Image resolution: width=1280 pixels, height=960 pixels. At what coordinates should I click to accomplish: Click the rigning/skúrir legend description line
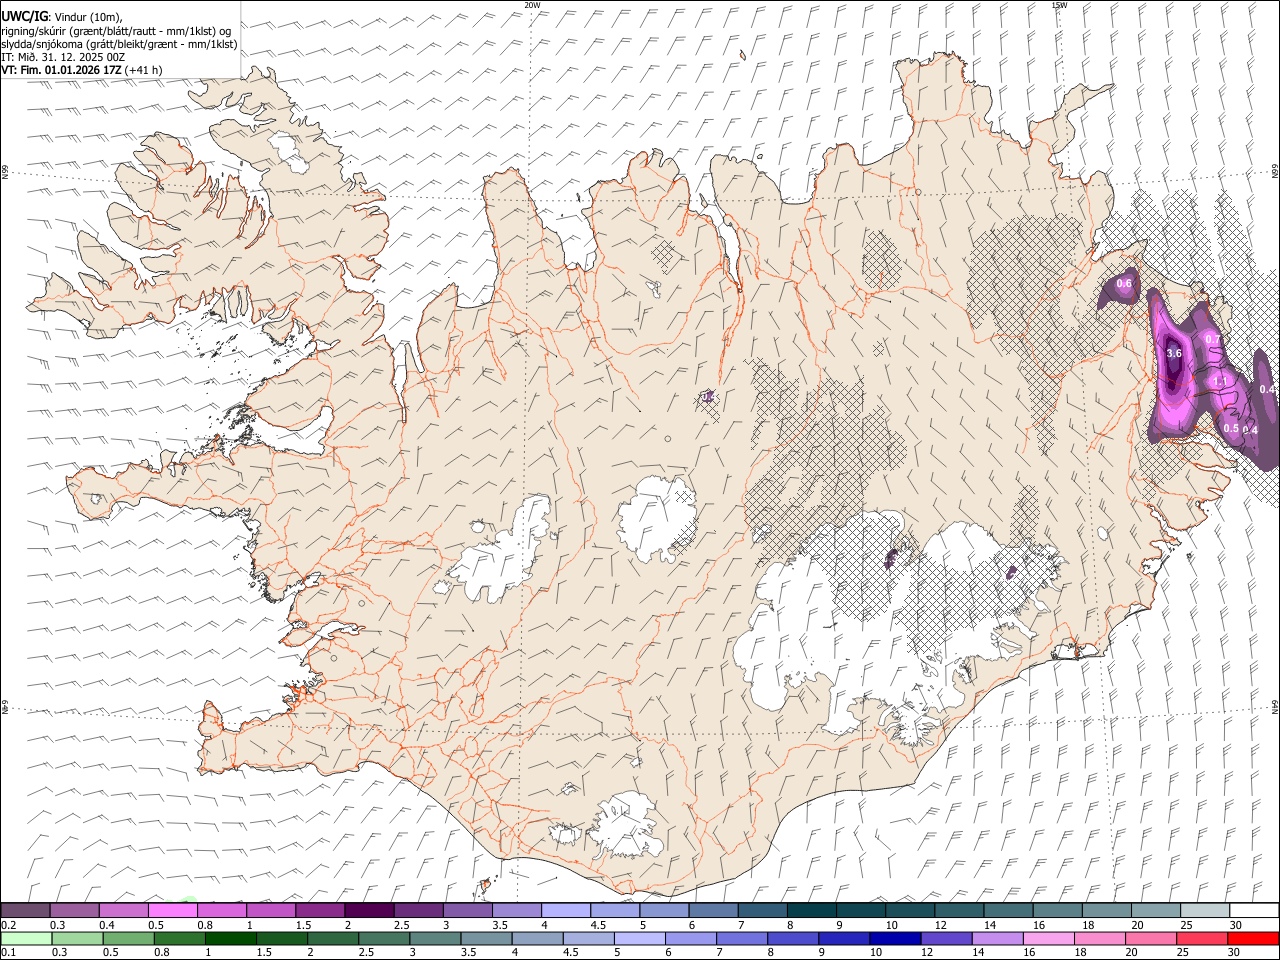[117, 31]
